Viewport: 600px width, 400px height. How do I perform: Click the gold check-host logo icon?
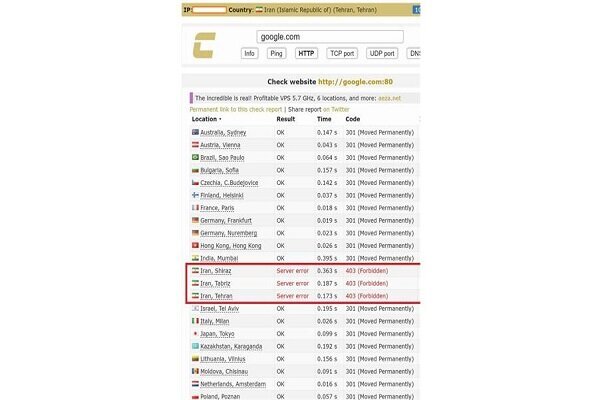pos(204,45)
